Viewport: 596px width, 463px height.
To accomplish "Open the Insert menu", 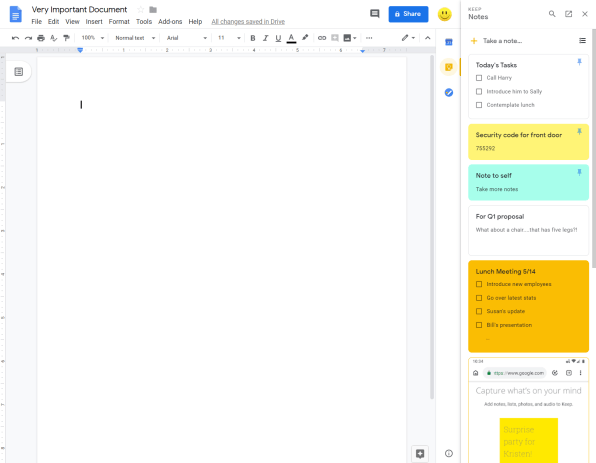I will coord(94,22).
